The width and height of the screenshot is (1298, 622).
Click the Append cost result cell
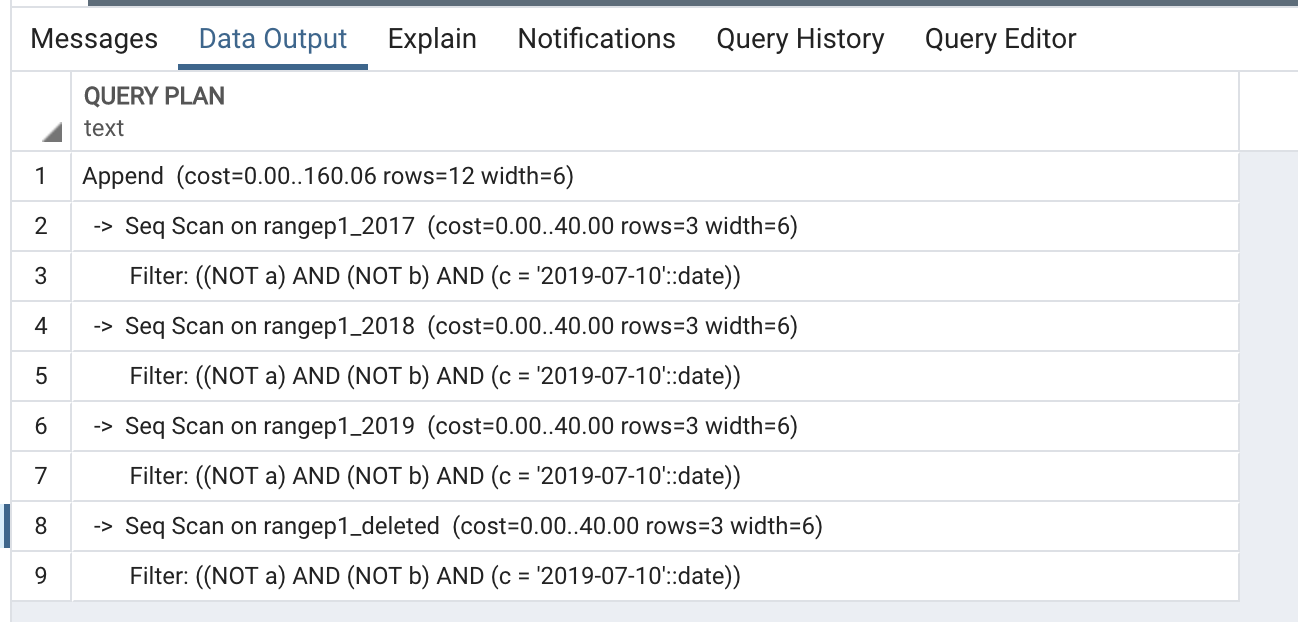tap(328, 177)
